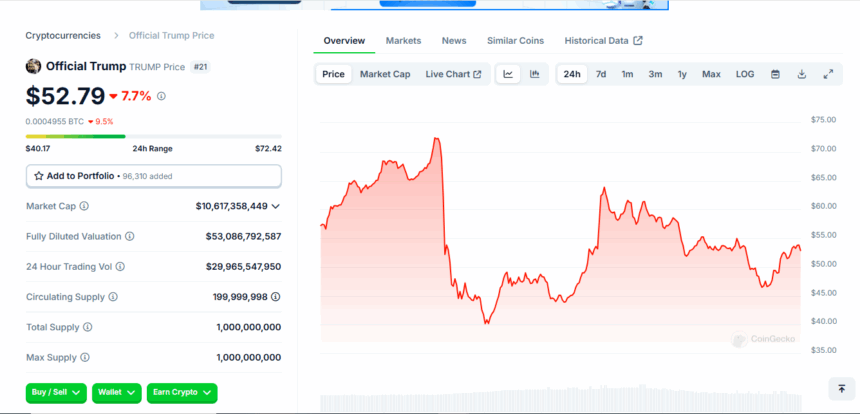
Task: Click info icon after 199,999,998 value
Action: (x=276, y=297)
